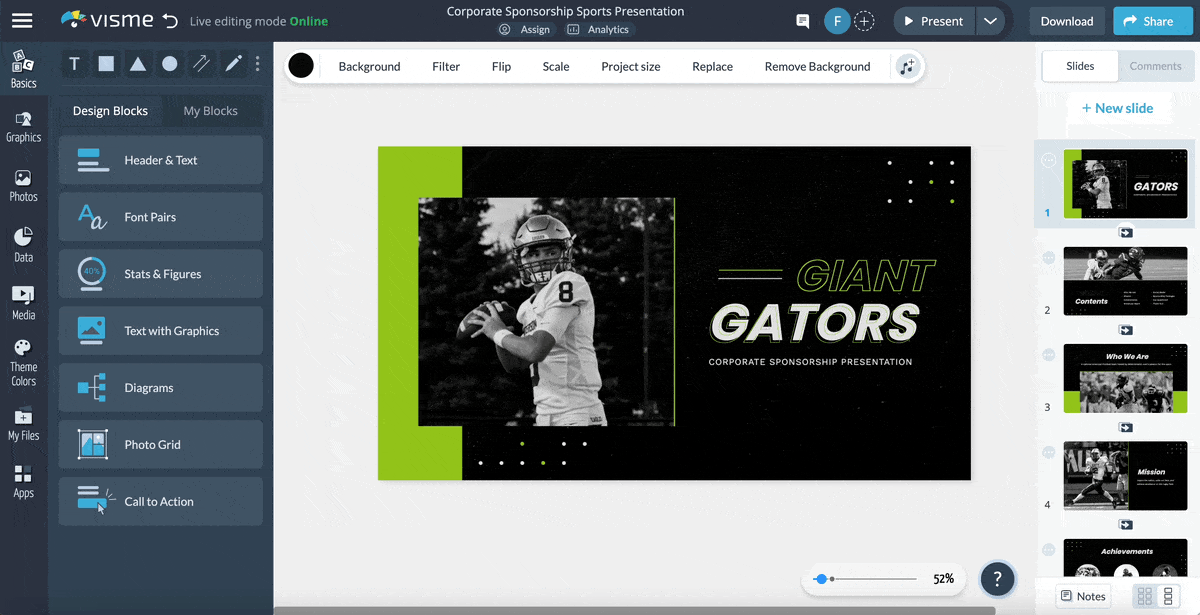
Task: Switch to the Comments tab
Action: (x=1155, y=66)
